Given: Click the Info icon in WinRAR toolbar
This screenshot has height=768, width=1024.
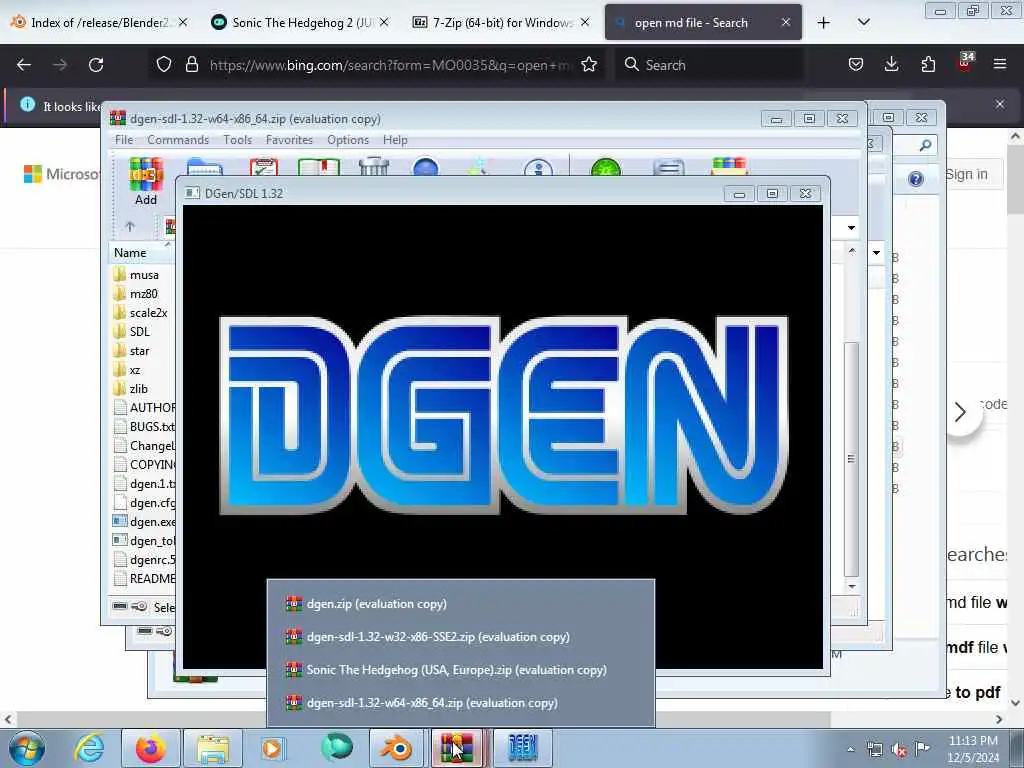Looking at the screenshot, I should coord(538,167).
